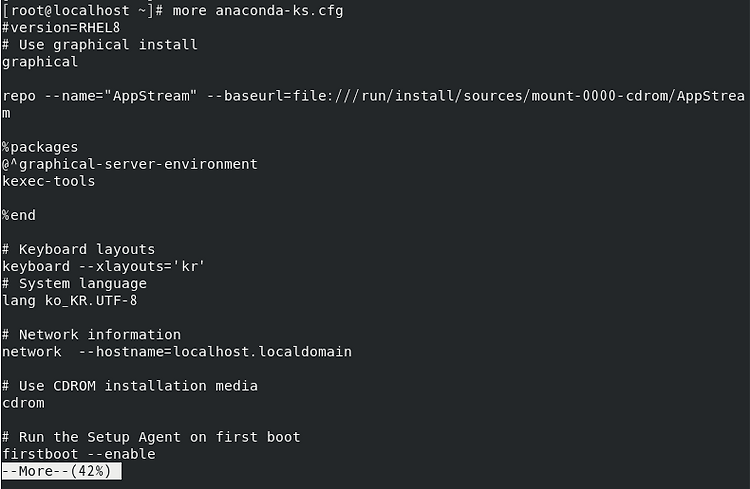
Task: Click the 'more anaconda-ks.cfg' command text
Action: click(257, 11)
